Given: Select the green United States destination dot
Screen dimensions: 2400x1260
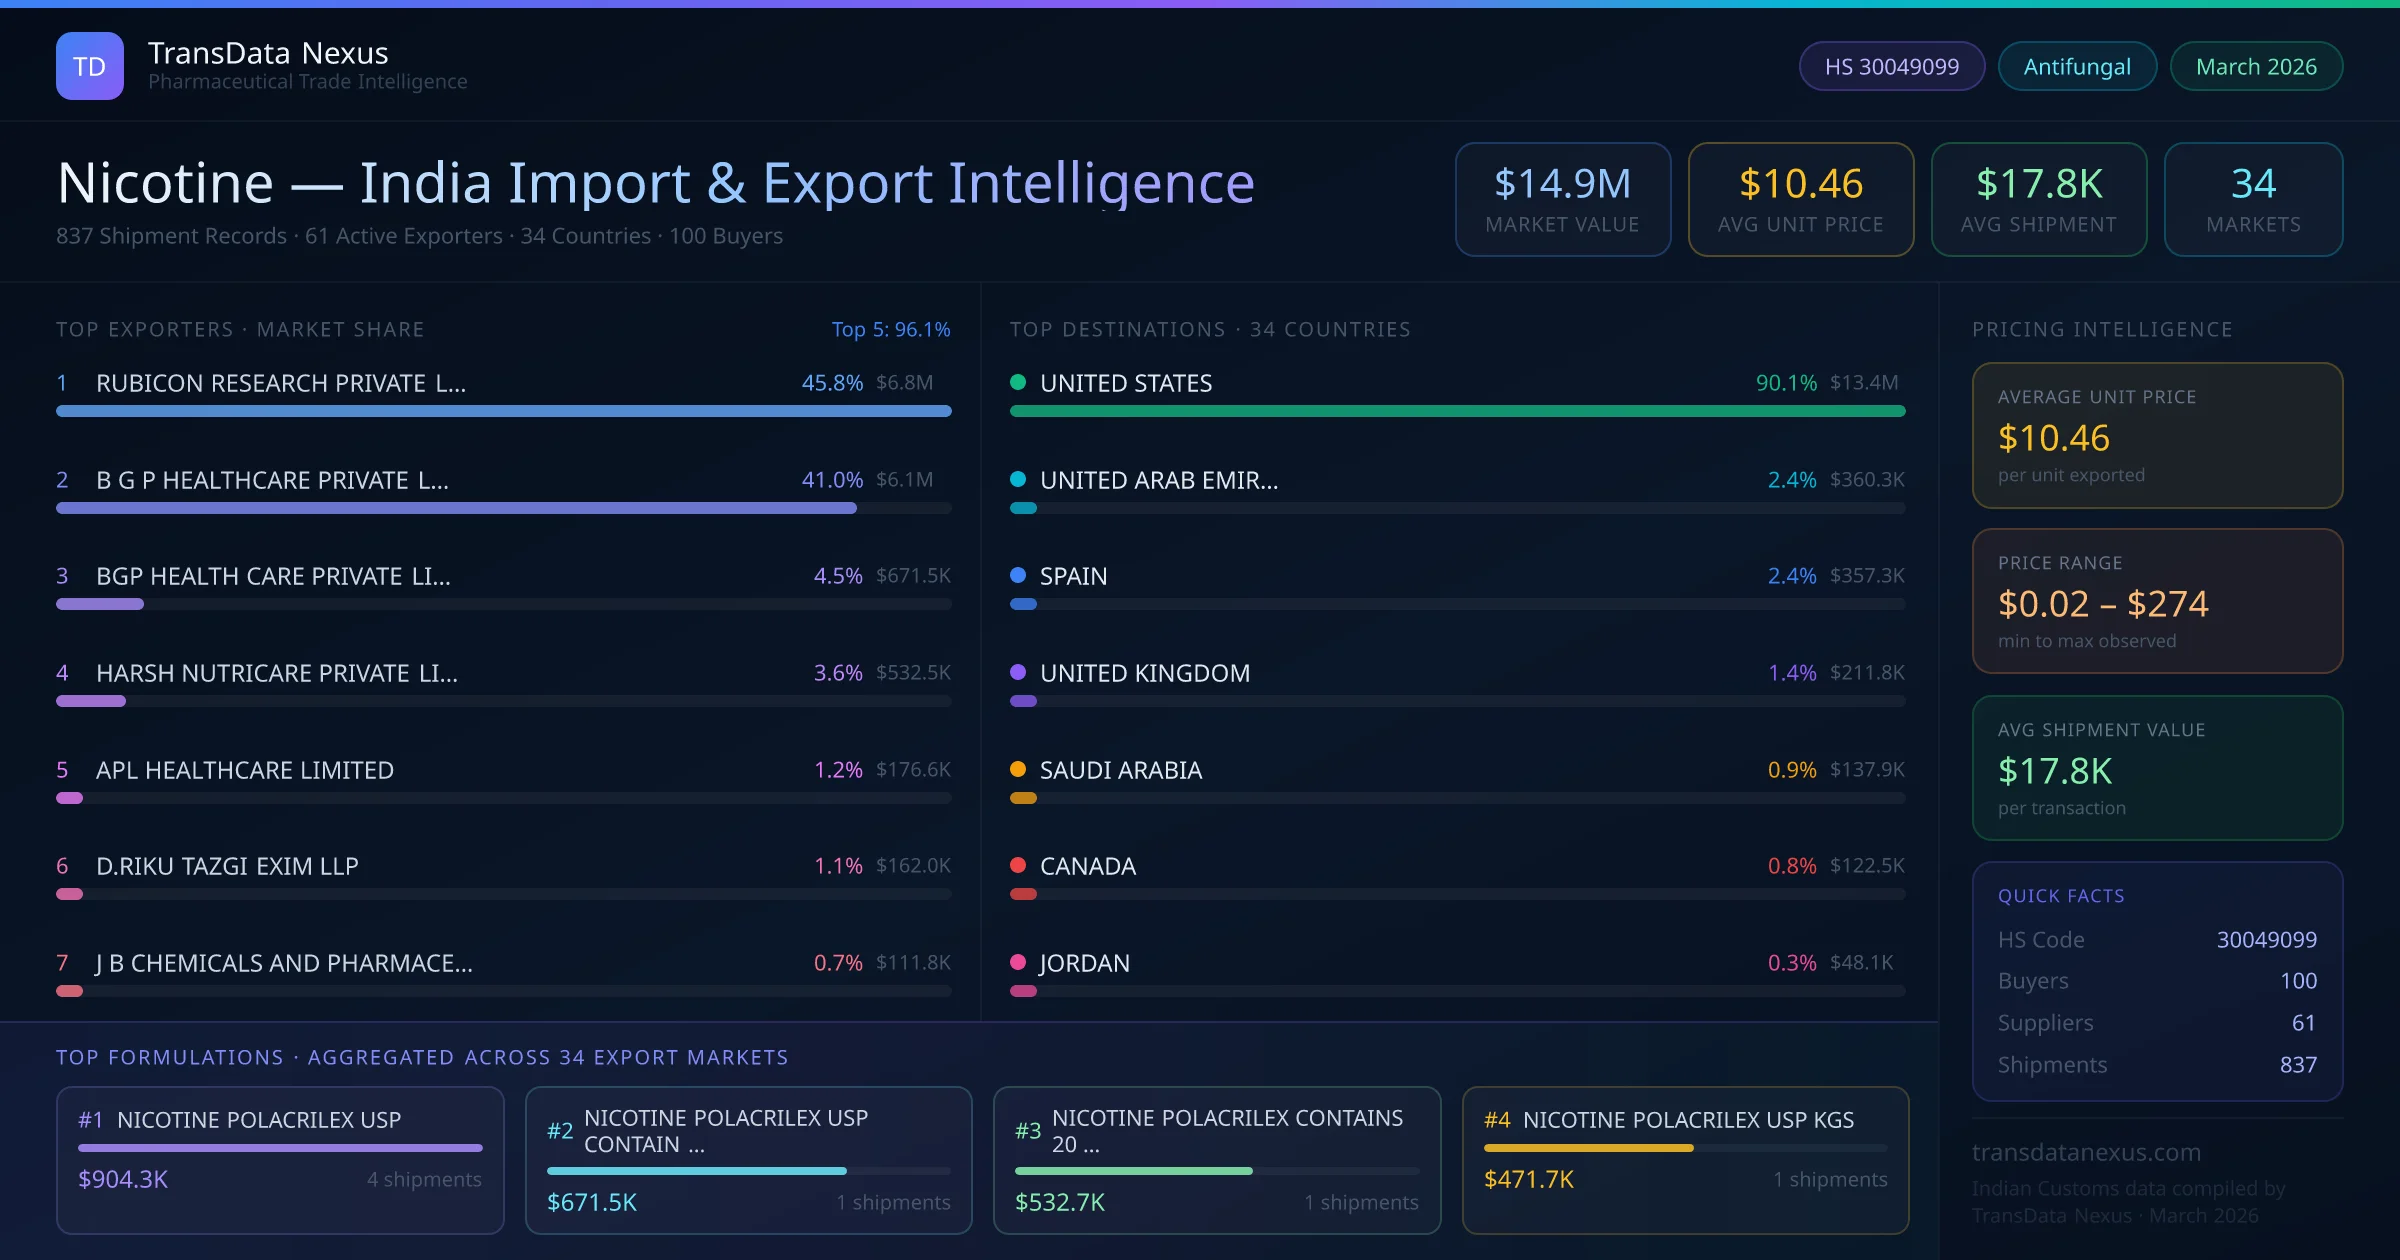Looking at the screenshot, I should click(x=1018, y=382).
